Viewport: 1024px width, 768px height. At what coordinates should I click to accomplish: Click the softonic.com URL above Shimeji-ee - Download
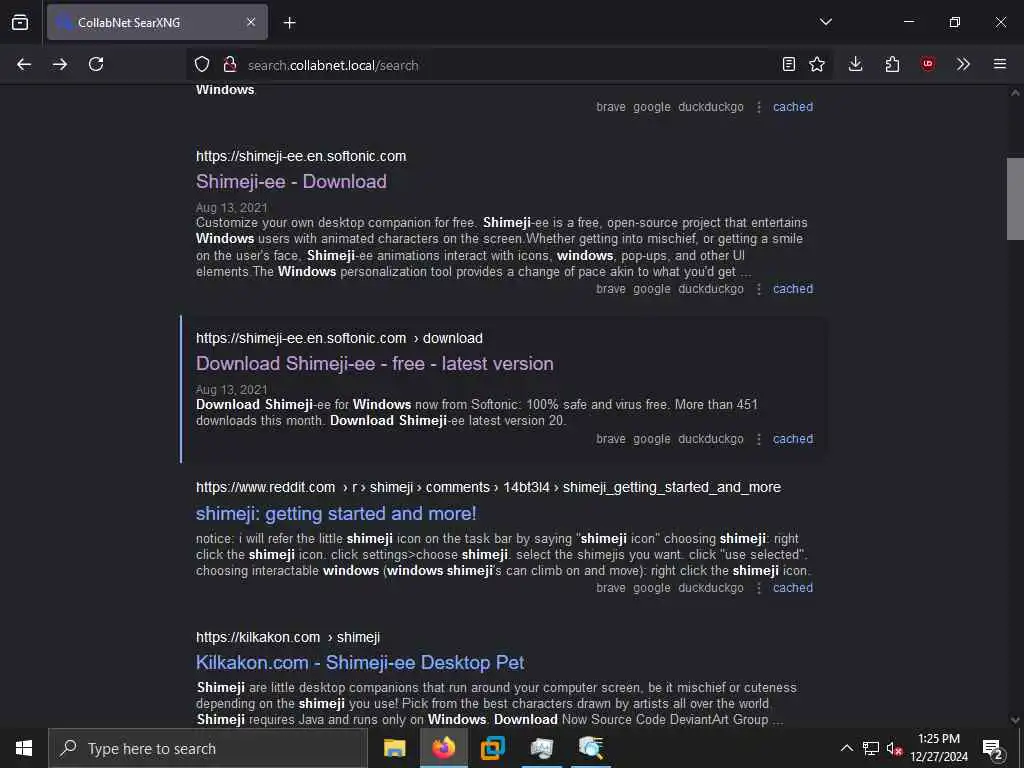tap(301, 156)
